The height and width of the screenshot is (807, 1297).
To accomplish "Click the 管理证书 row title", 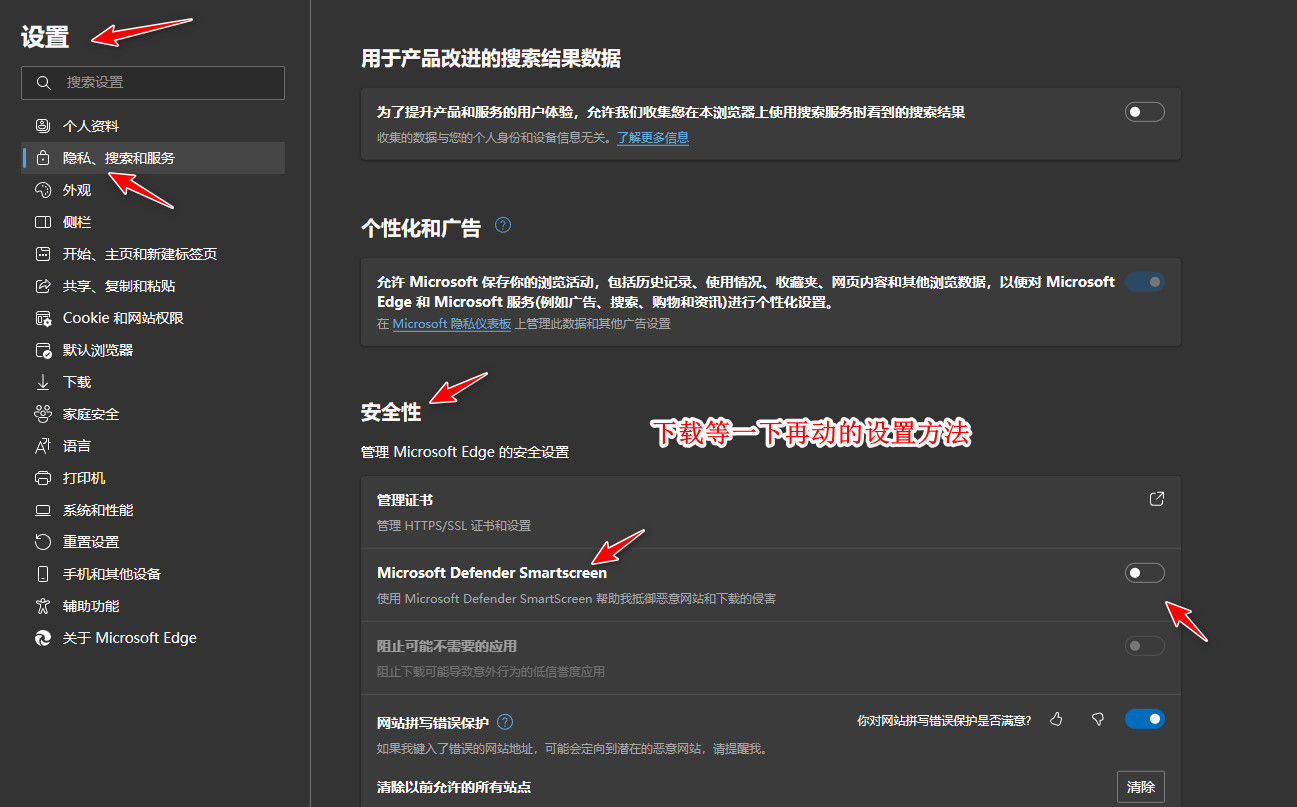I will point(405,500).
